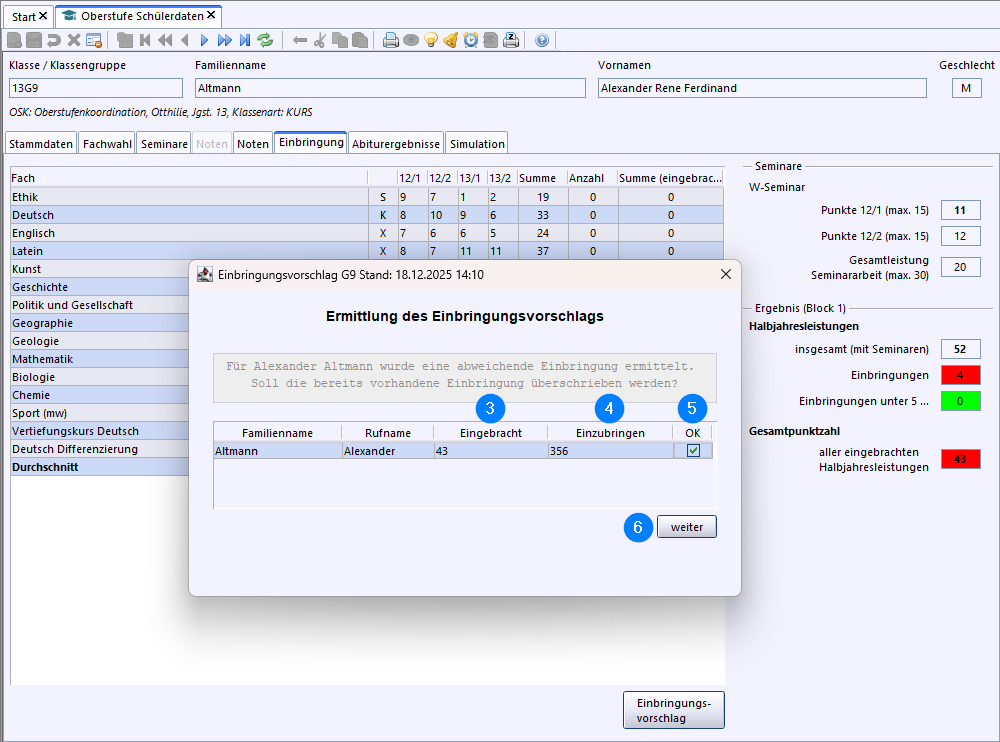Viewport: 1000px width, 742px height.
Task: Uncheck the OK checkbox for Altmann
Action: coord(693,451)
